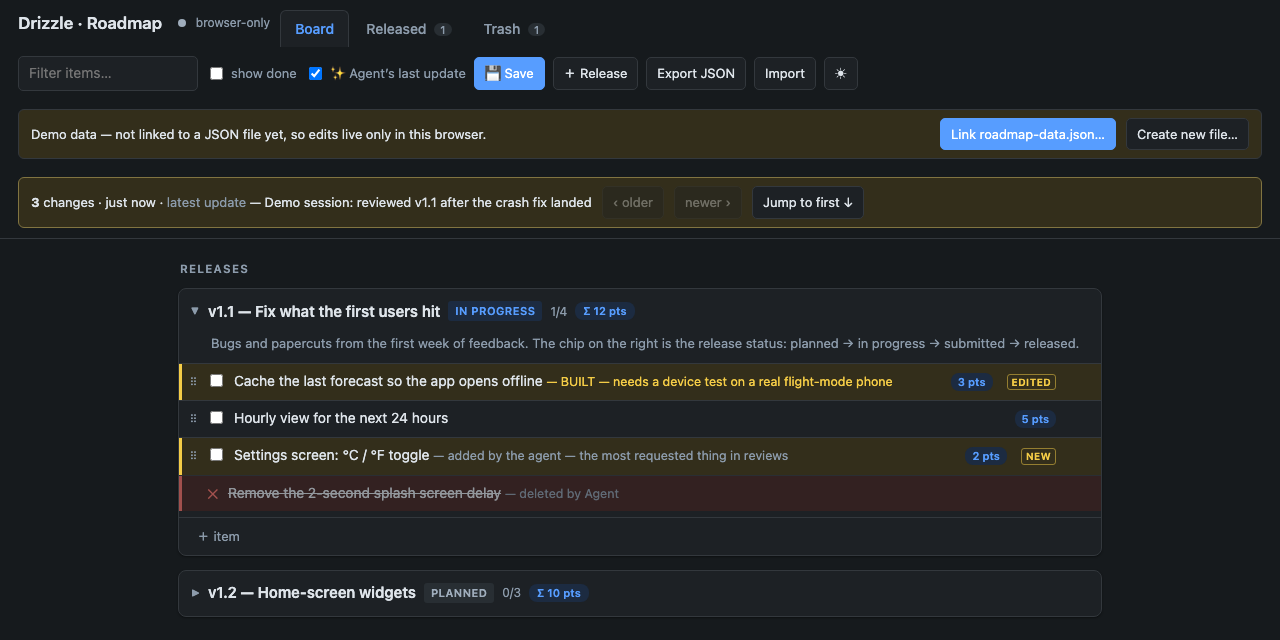Click the 3 pts badge on Cache item

(972, 382)
